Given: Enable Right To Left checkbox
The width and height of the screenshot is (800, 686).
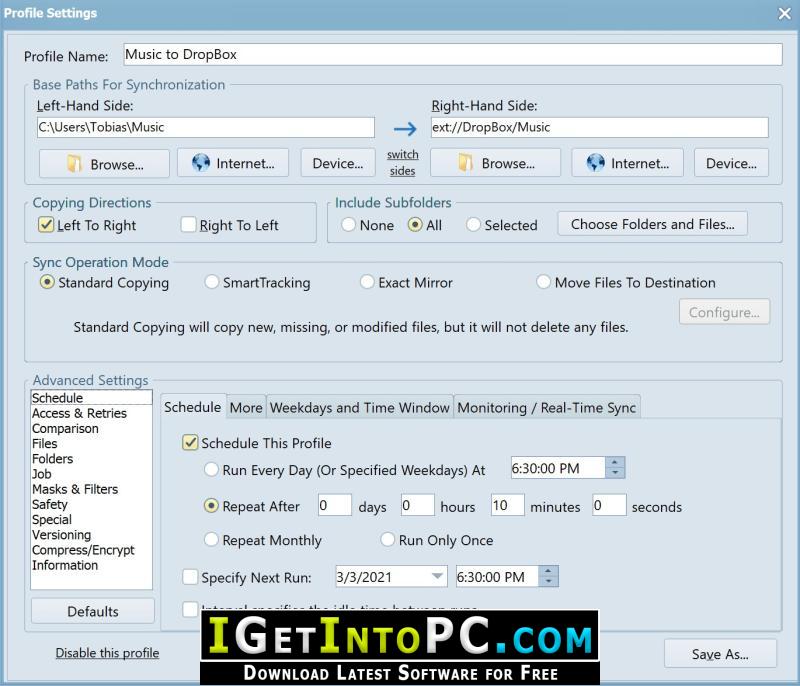Looking at the screenshot, I should click(x=188, y=224).
